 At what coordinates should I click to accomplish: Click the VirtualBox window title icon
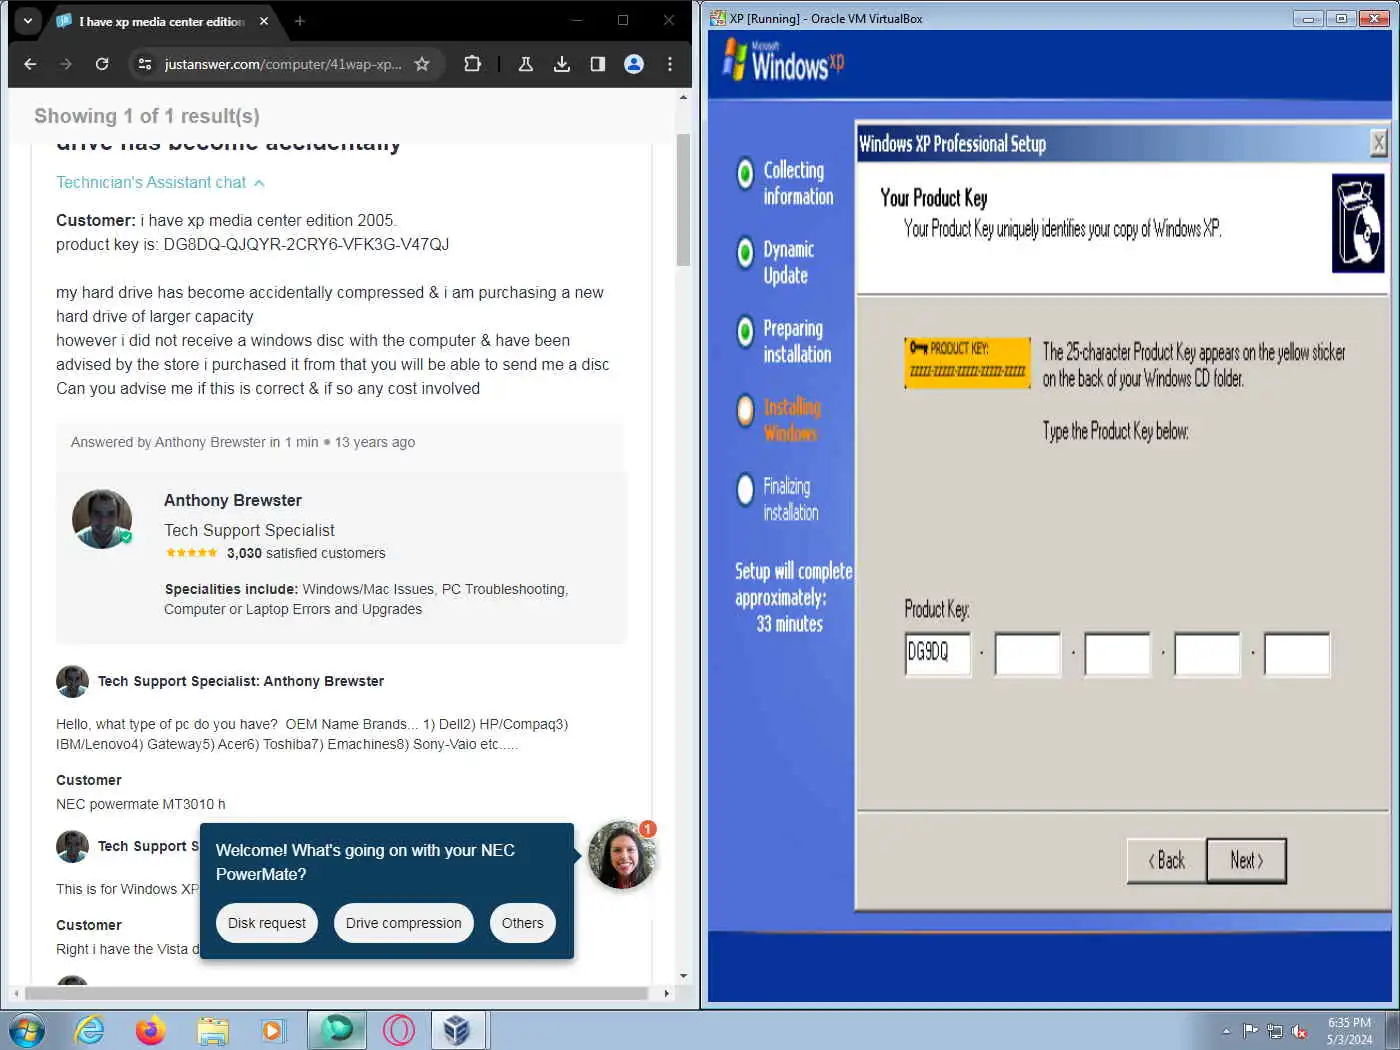(x=717, y=18)
